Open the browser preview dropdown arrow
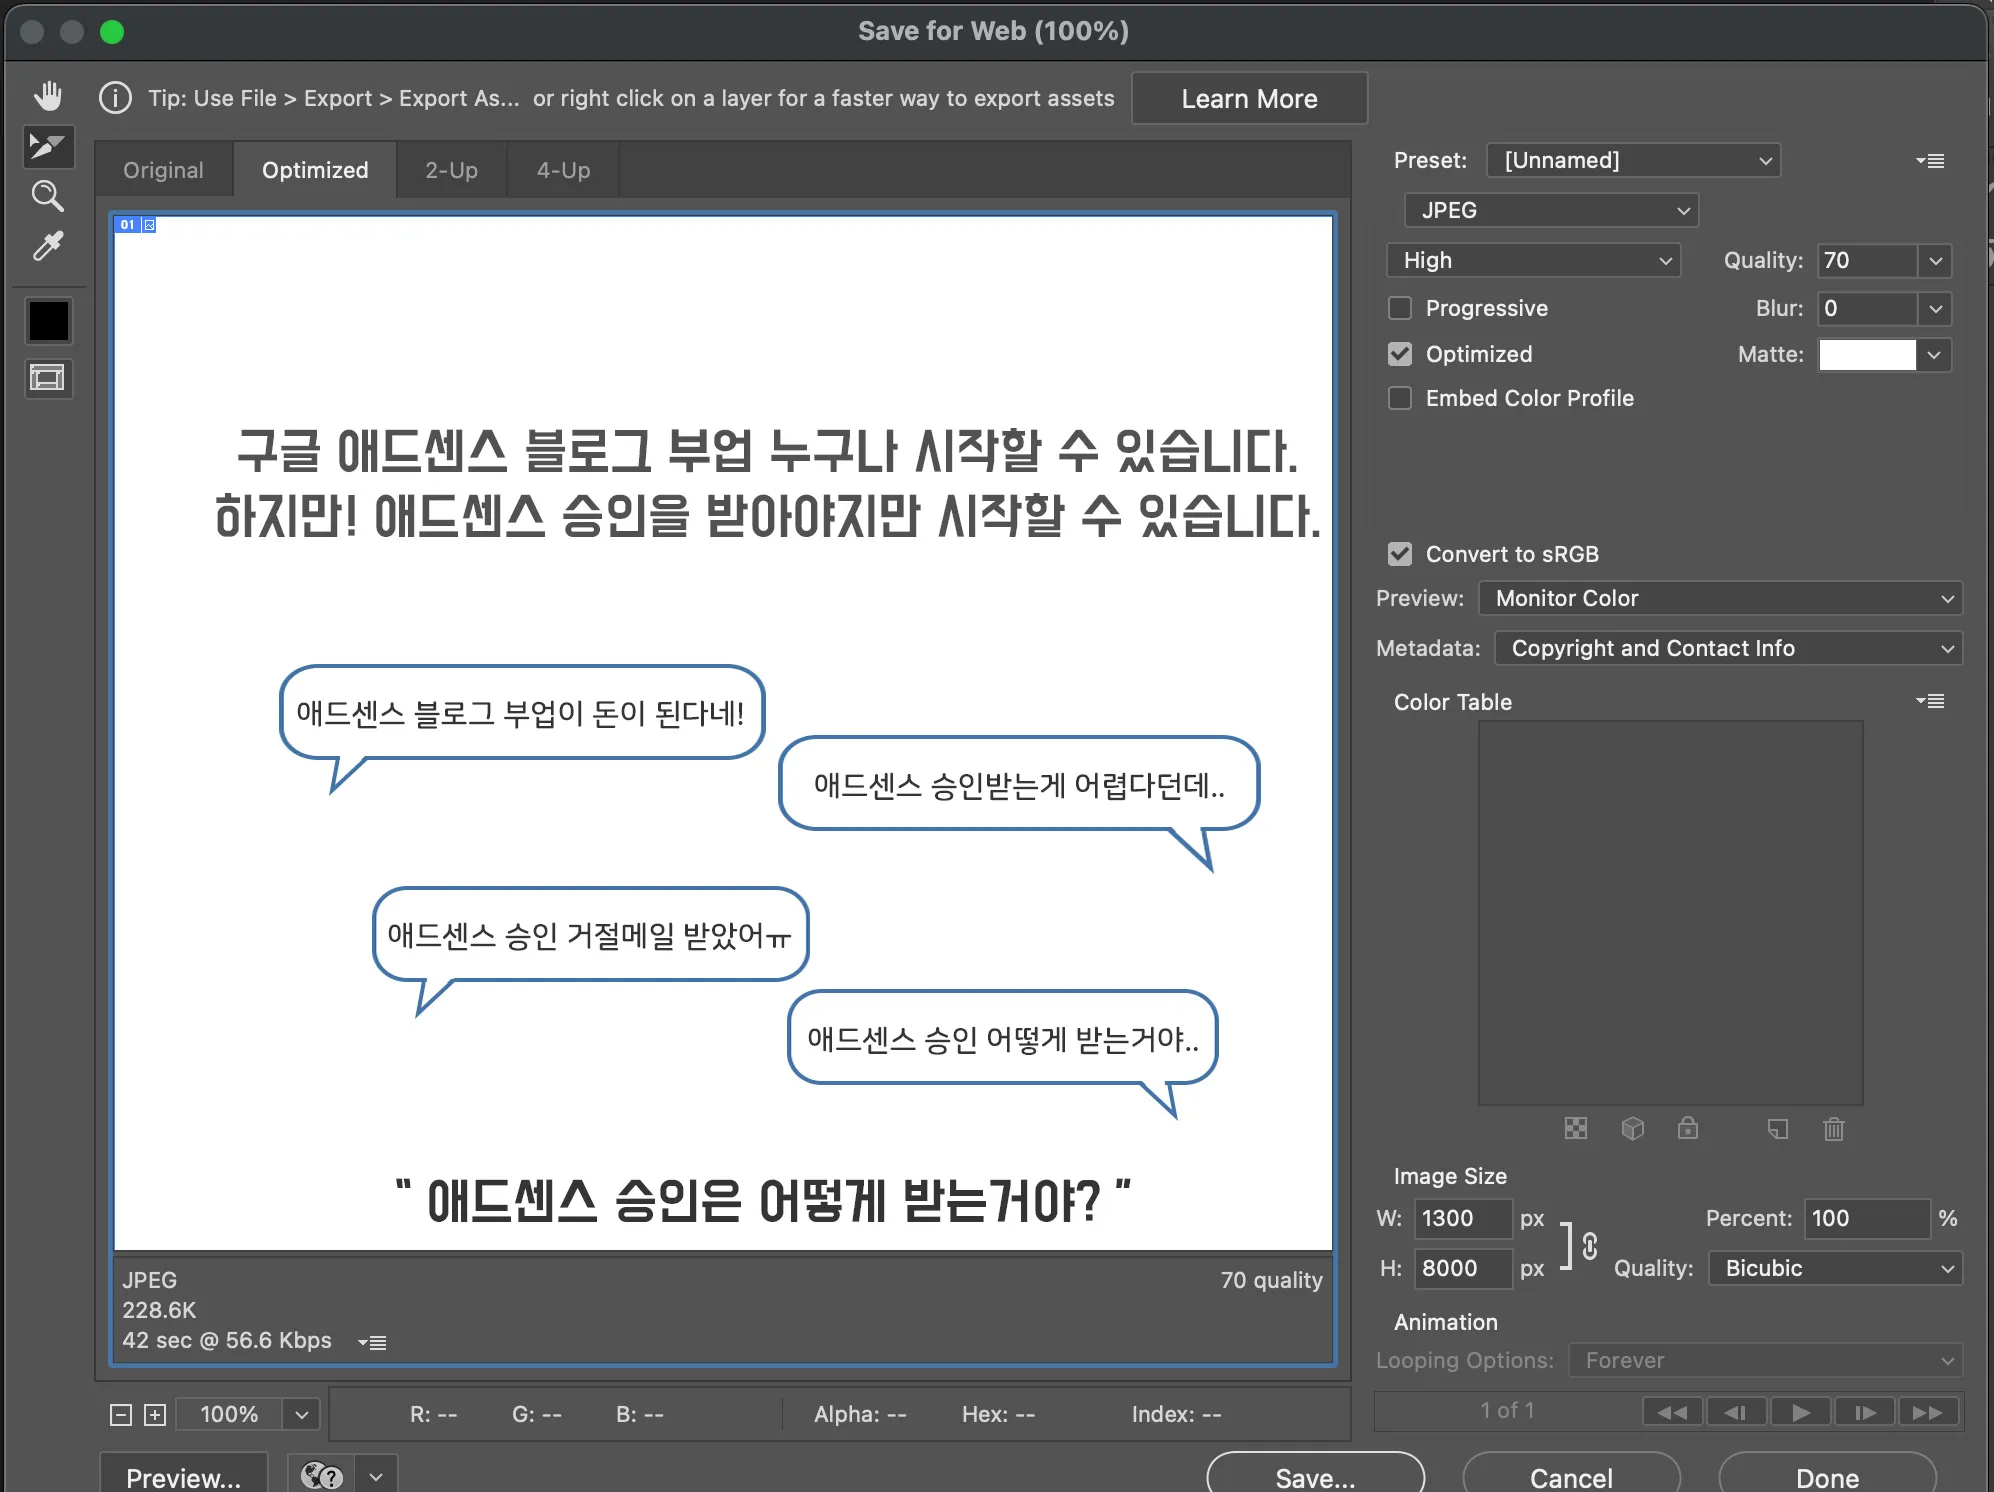Viewport: 1994px width, 1492px height. point(376,1476)
